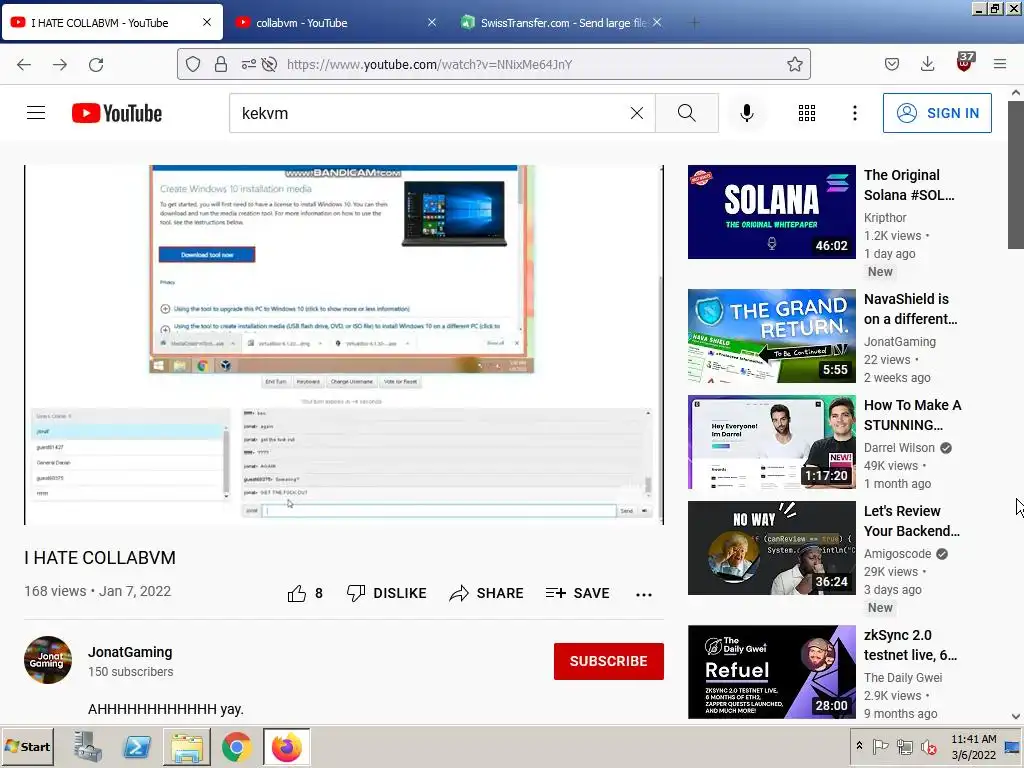Viewport: 1024px width, 768px height.
Task: Sign in to YouTube
Action: tap(937, 113)
